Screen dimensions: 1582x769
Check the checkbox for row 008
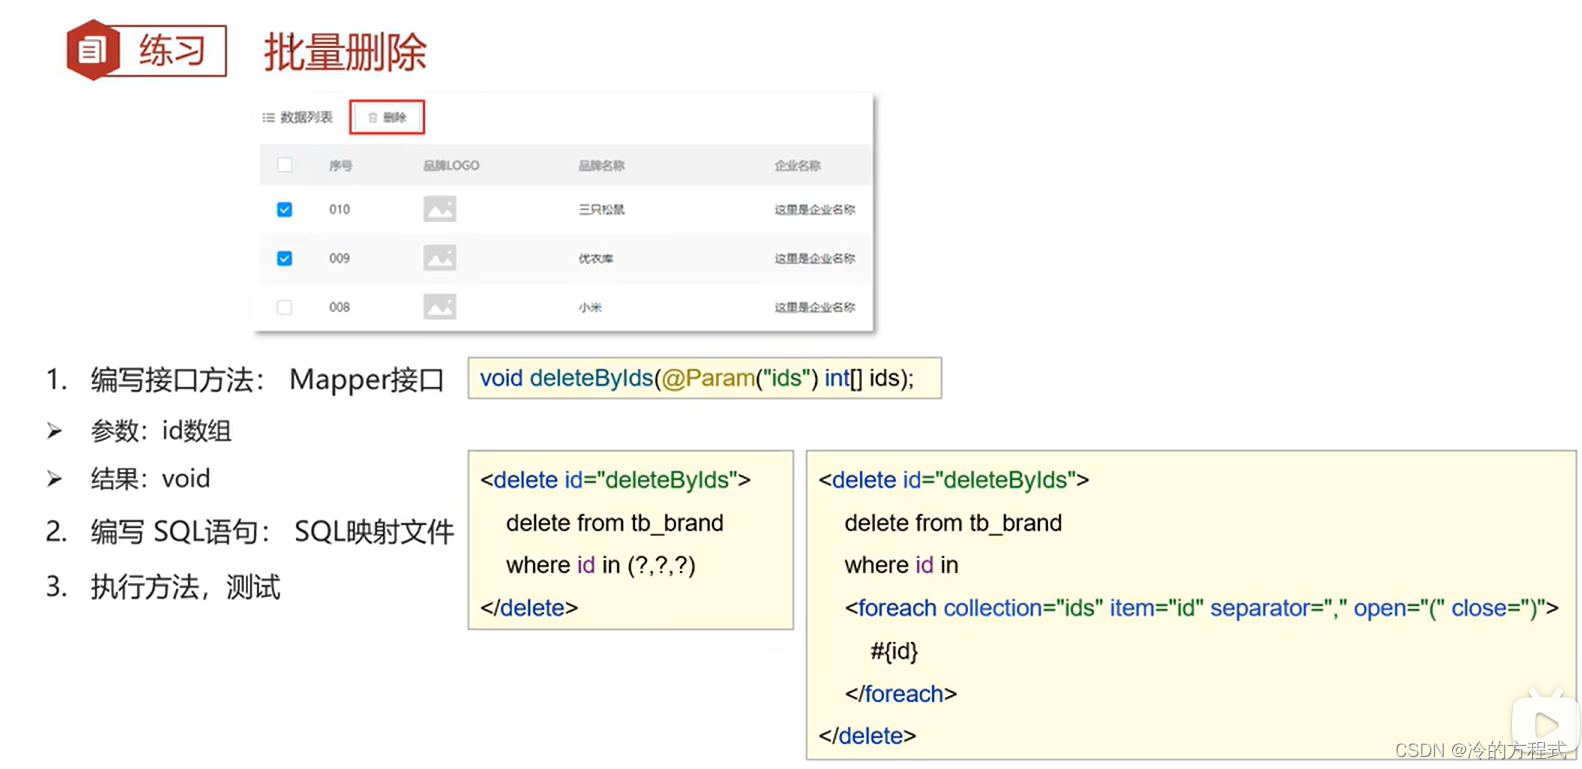point(285,307)
